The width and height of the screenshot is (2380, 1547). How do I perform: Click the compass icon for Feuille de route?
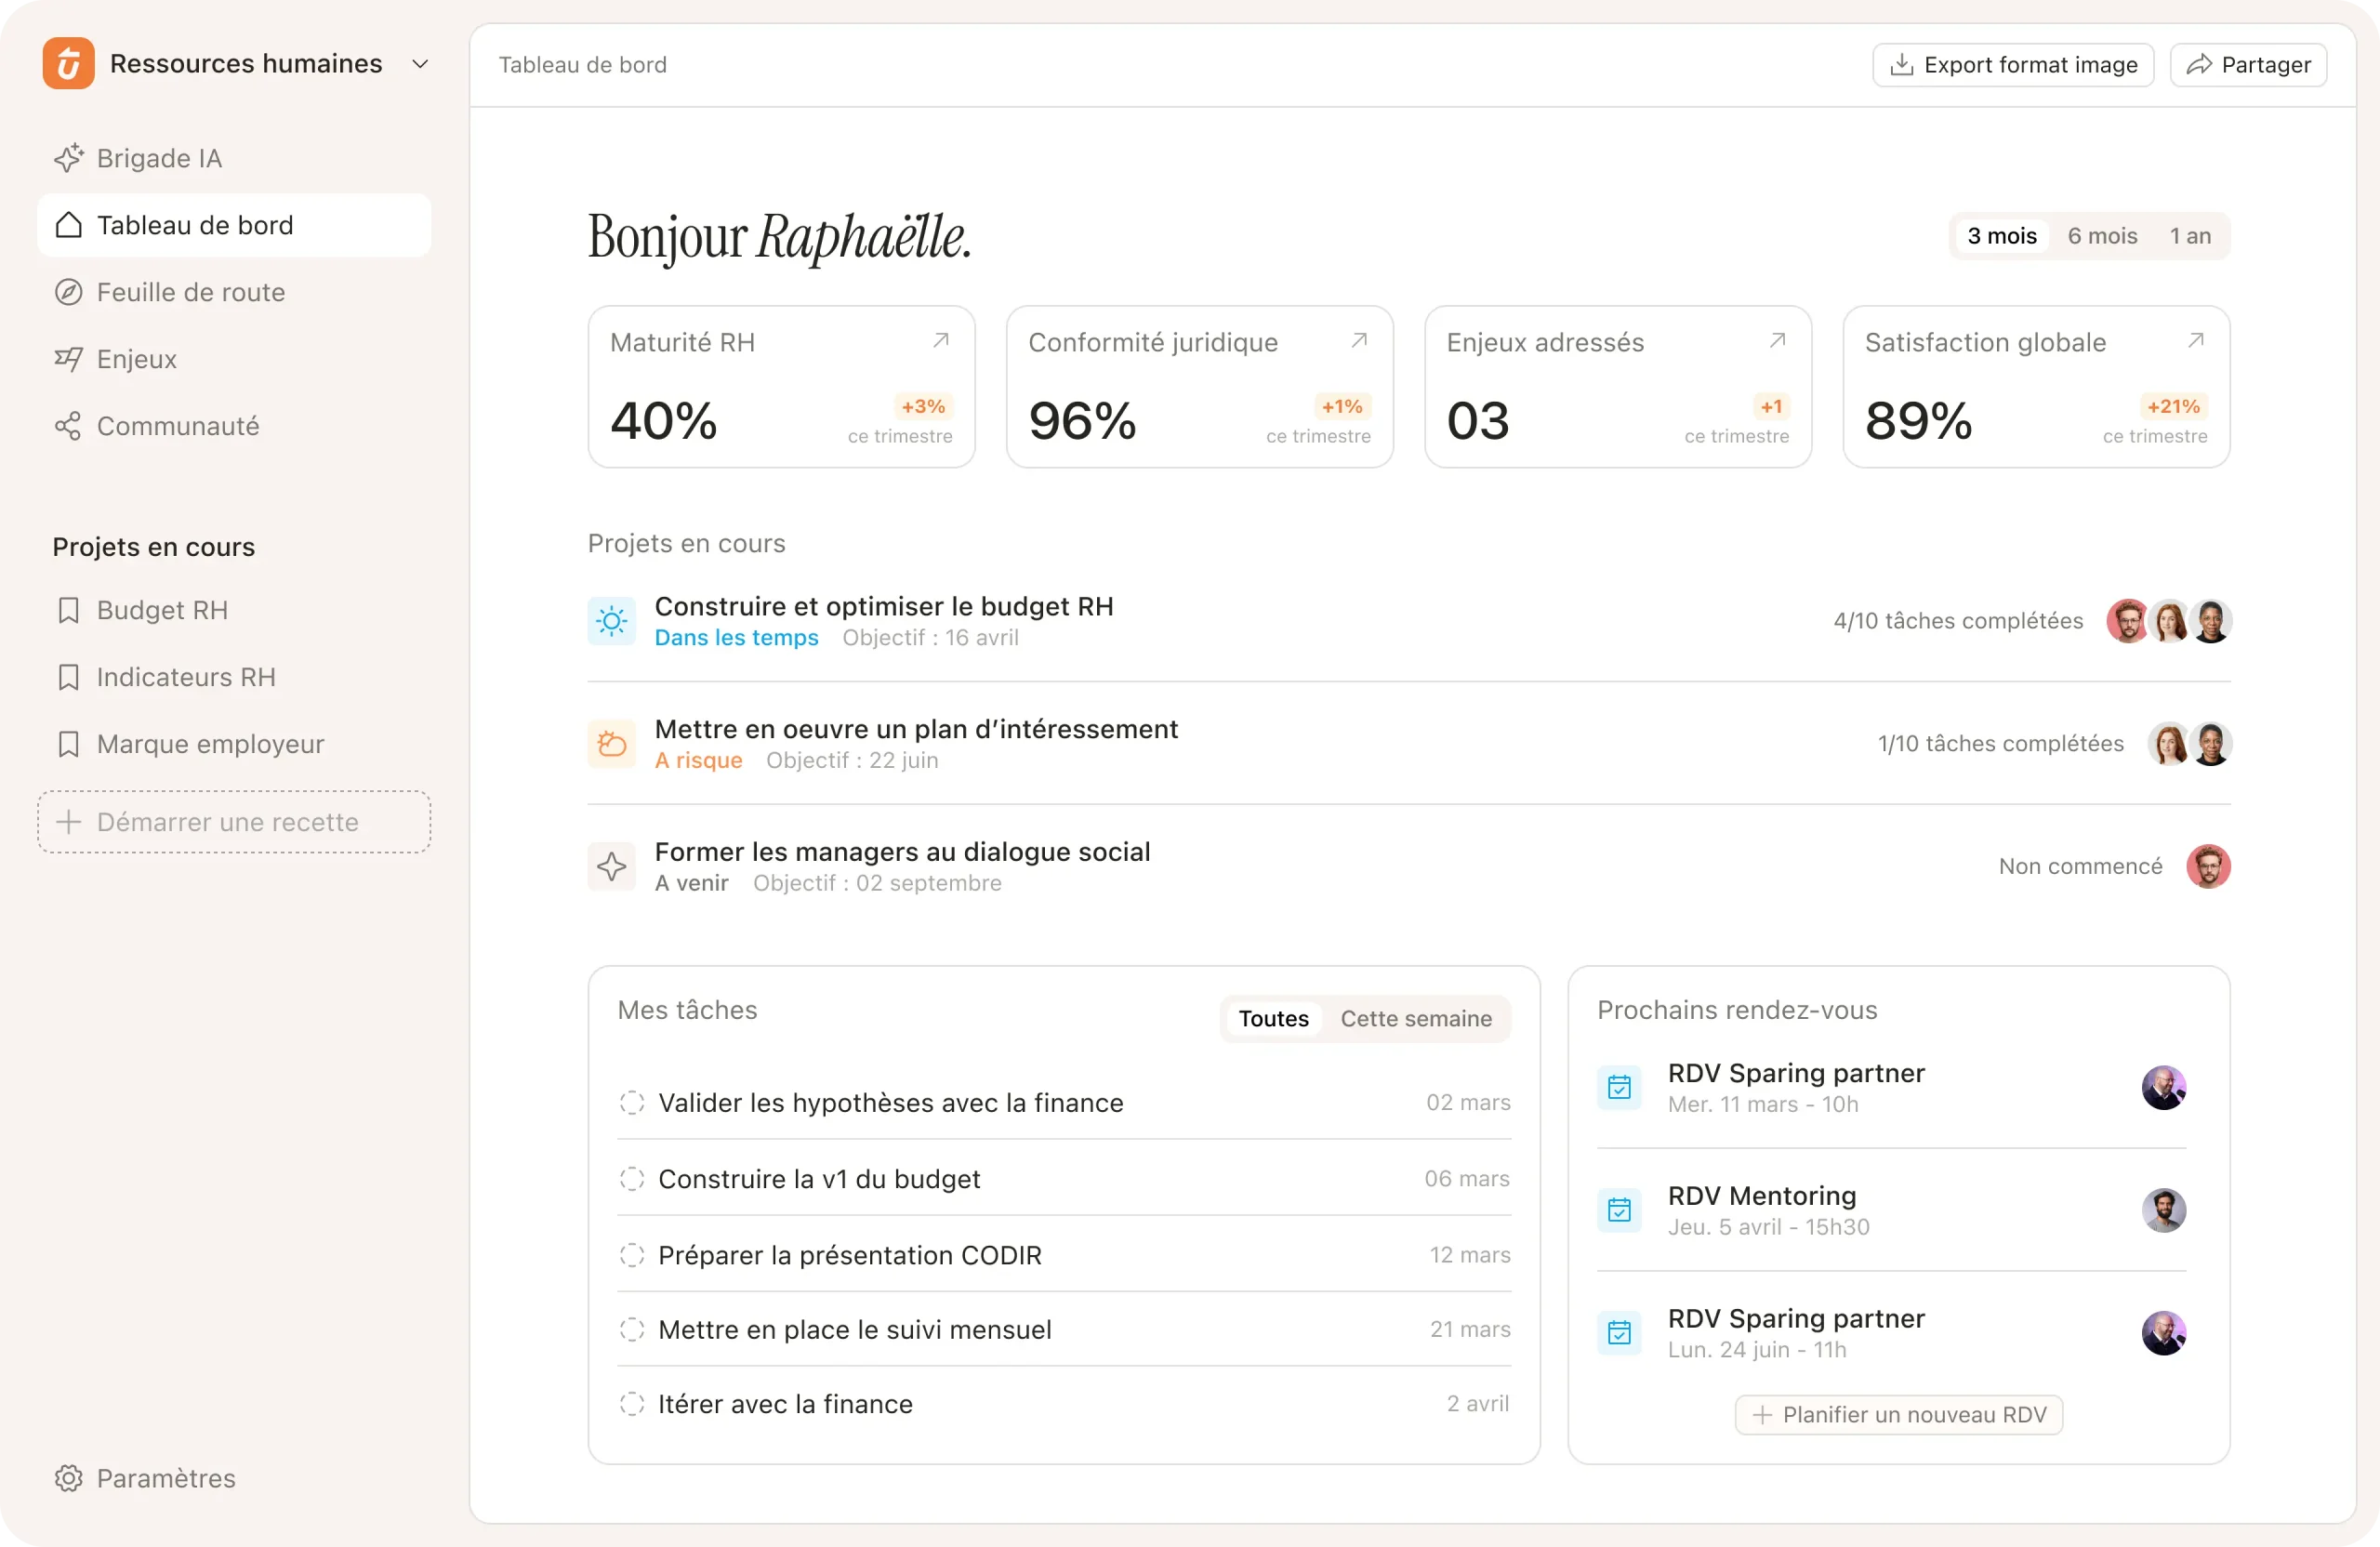pyautogui.click(x=68, y=292)
